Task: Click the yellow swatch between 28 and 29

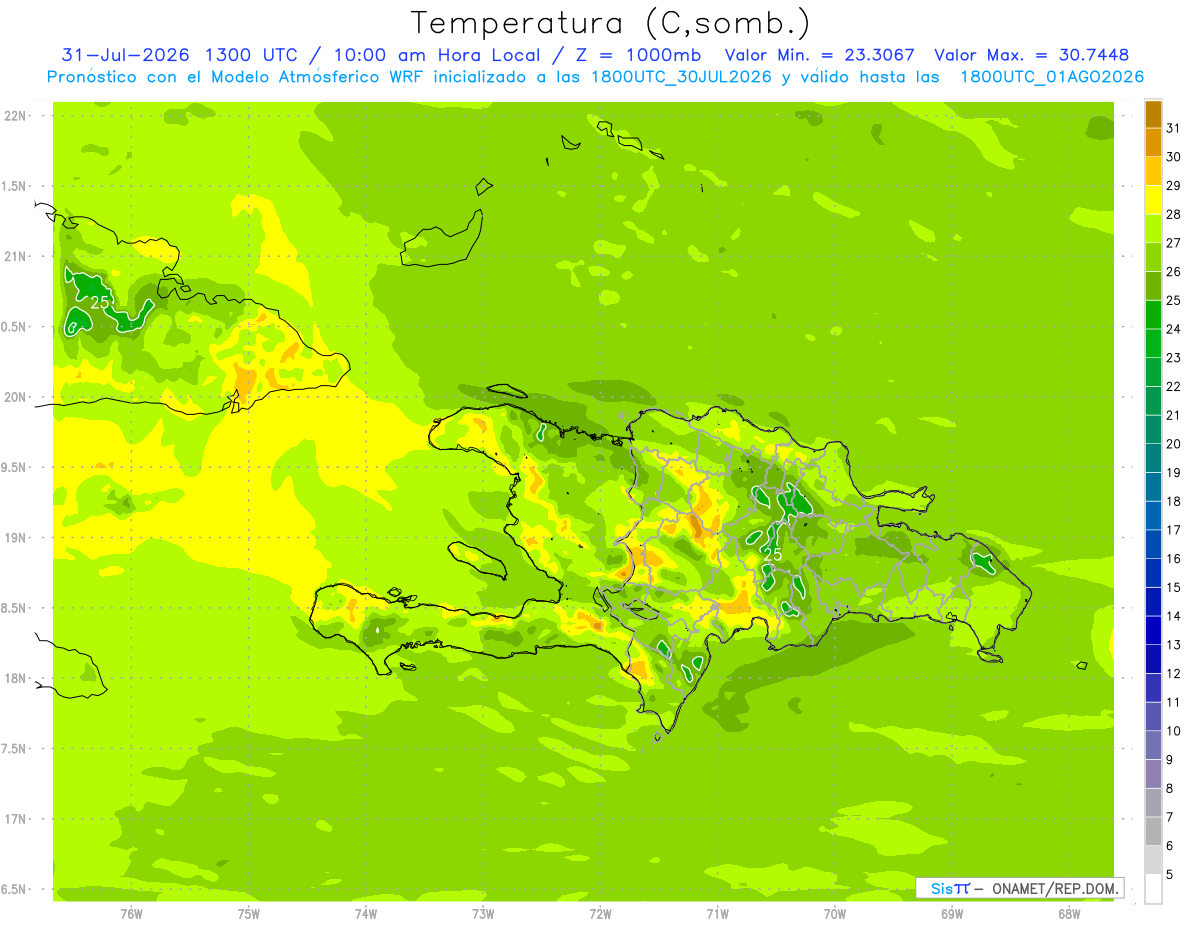Action: [1153, 199]
